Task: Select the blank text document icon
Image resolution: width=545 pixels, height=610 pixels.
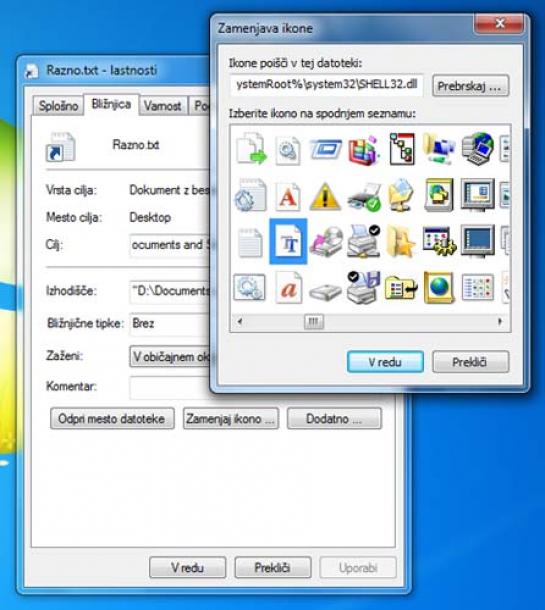Action: point(249,242)
